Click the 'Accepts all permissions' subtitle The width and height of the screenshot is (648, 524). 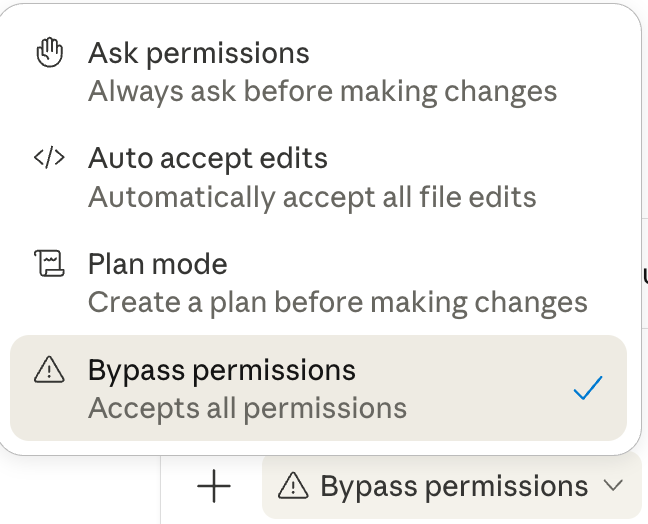pyautogui.click(x=247, y=408)
